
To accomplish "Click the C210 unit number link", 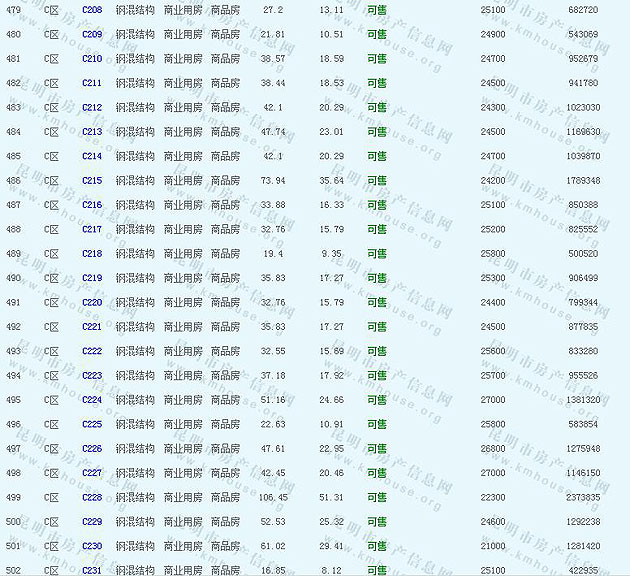I will pos(92,59).
